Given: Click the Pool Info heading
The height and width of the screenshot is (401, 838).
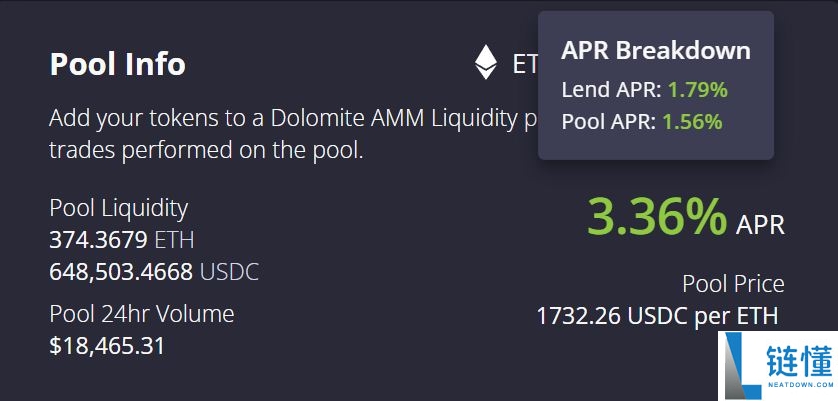Looking at the screenshot, I should pos(117,64).
